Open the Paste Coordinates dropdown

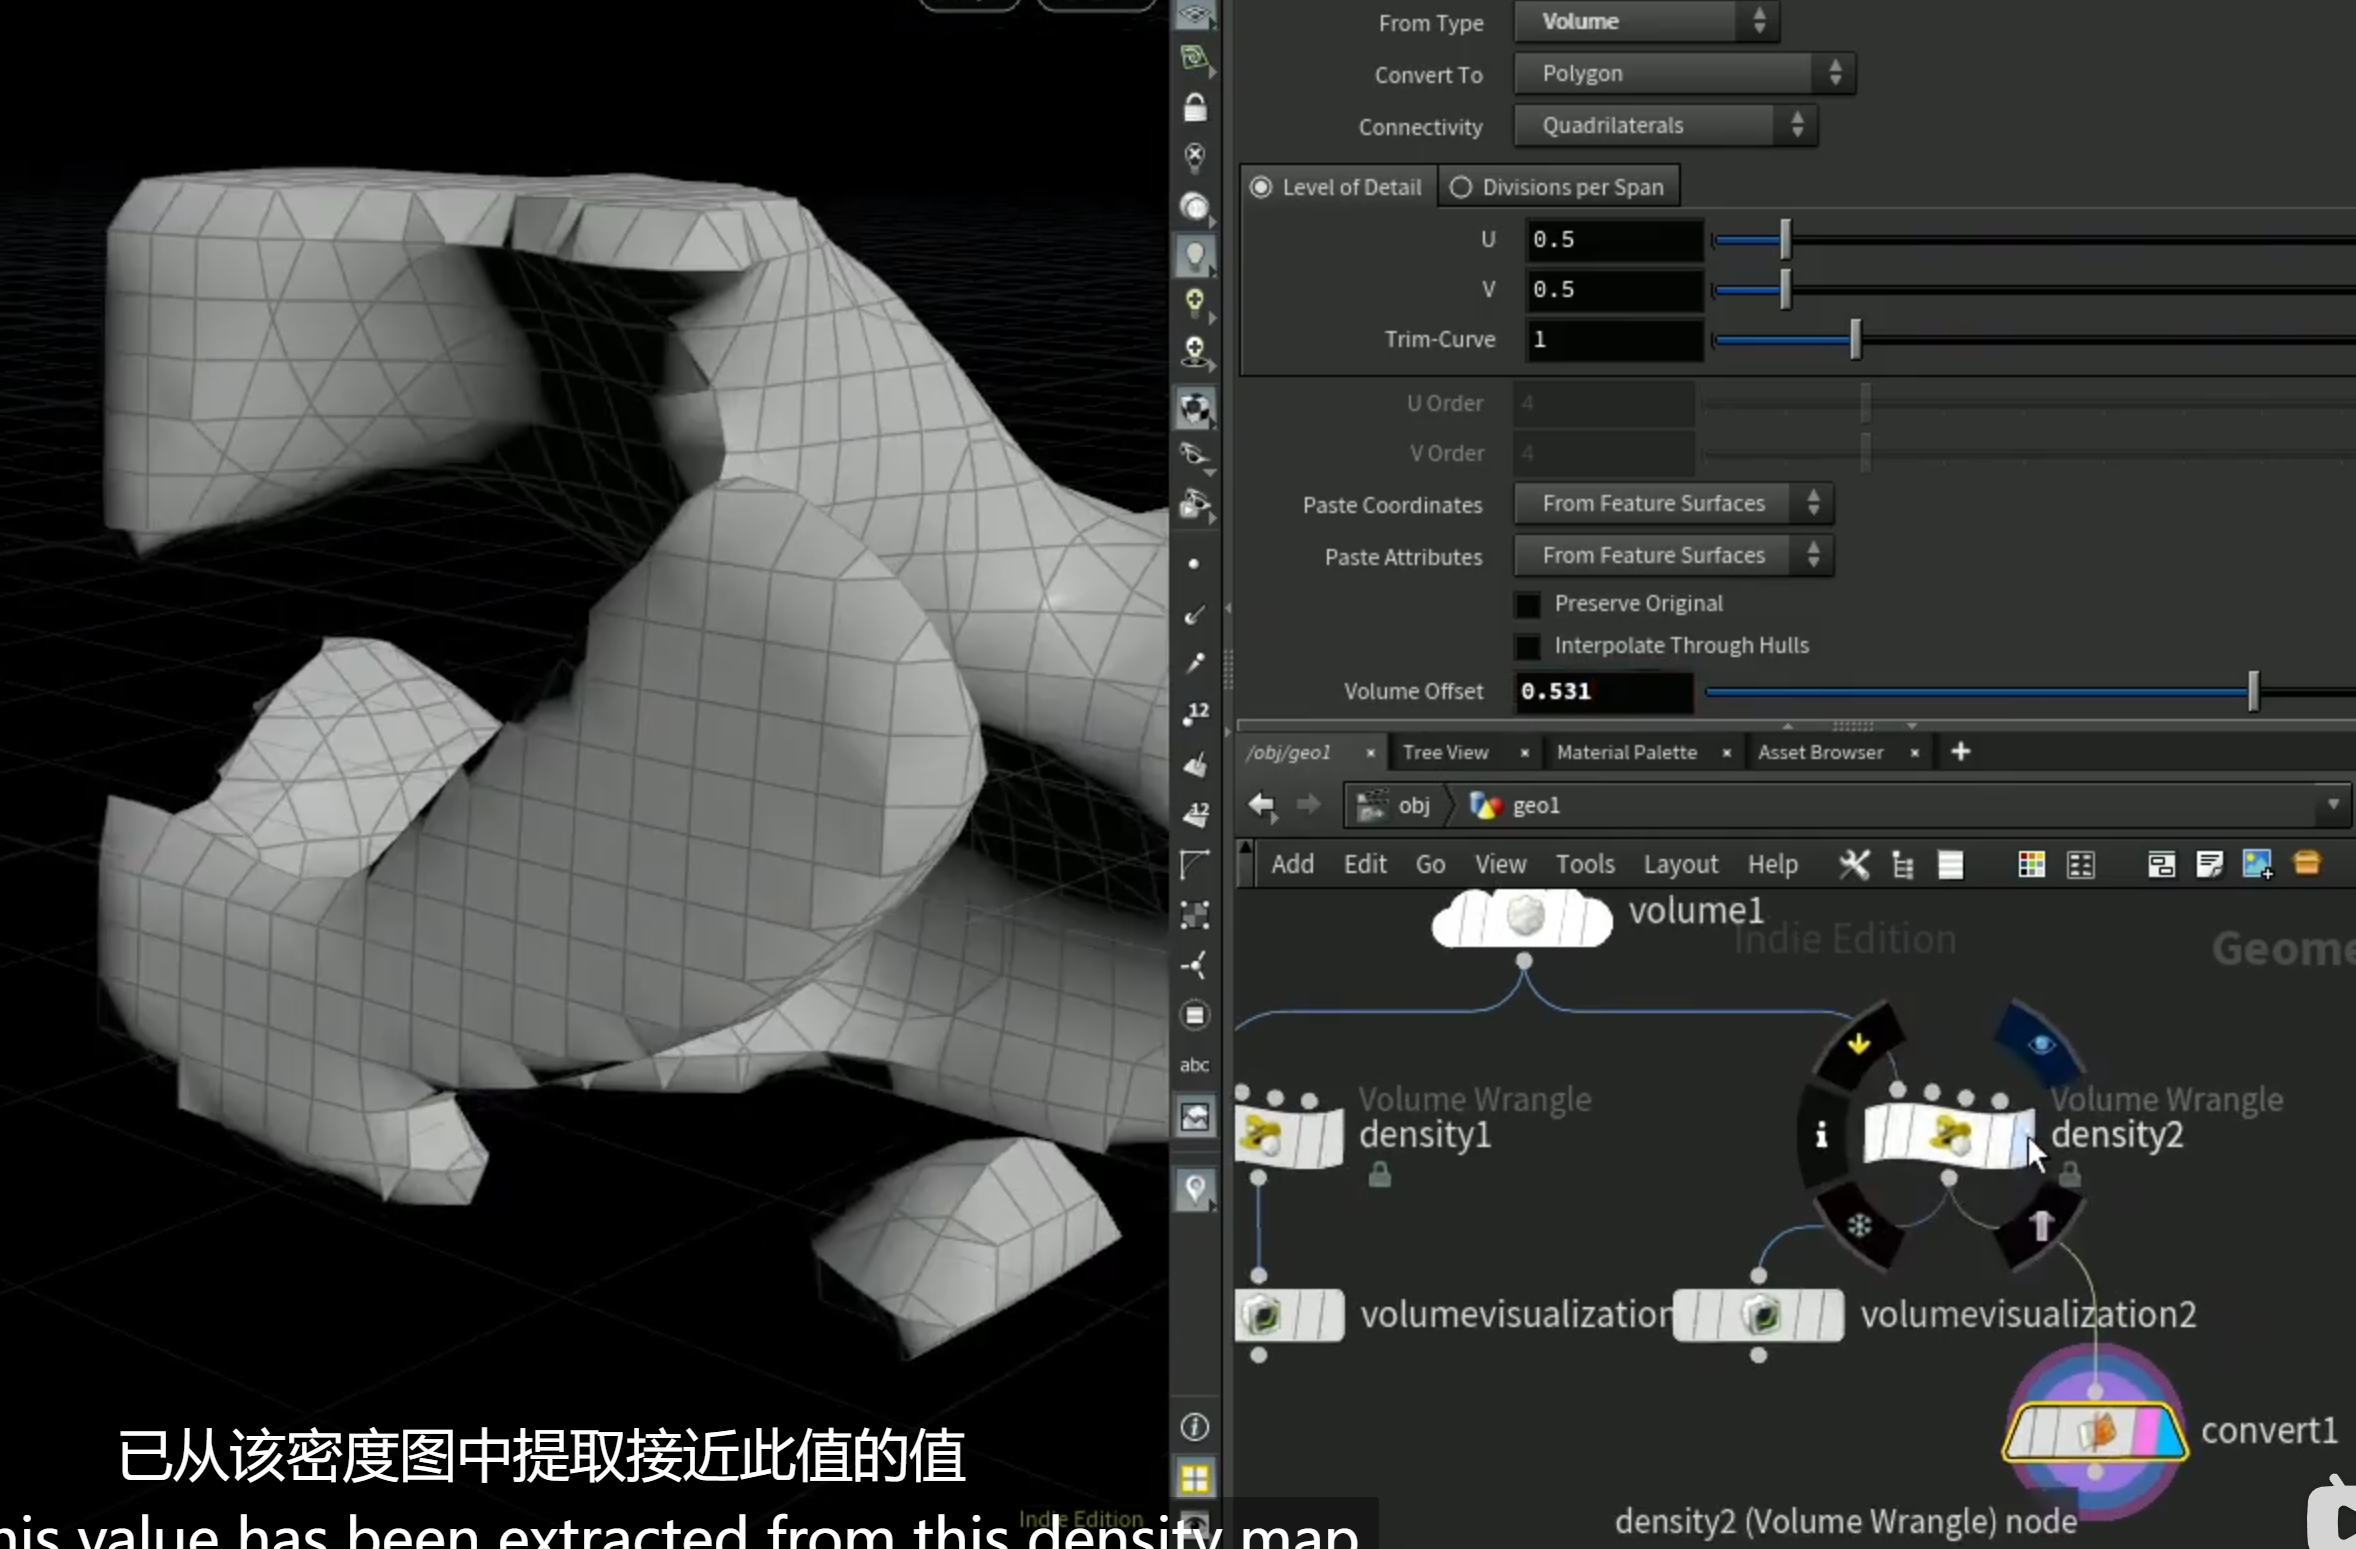[1673, 504]
